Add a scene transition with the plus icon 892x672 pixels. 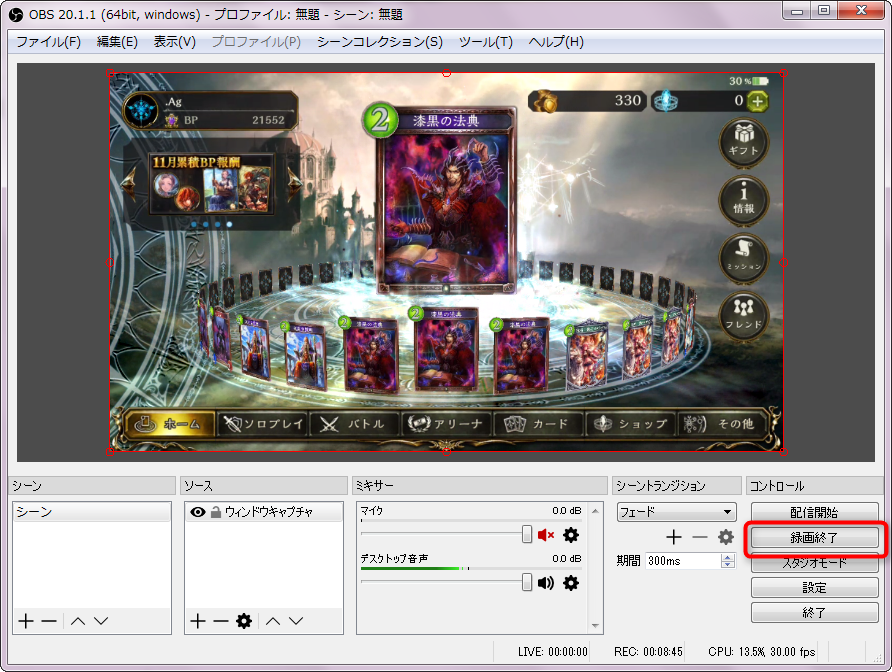pyautogui.click(x=674, y=537)
